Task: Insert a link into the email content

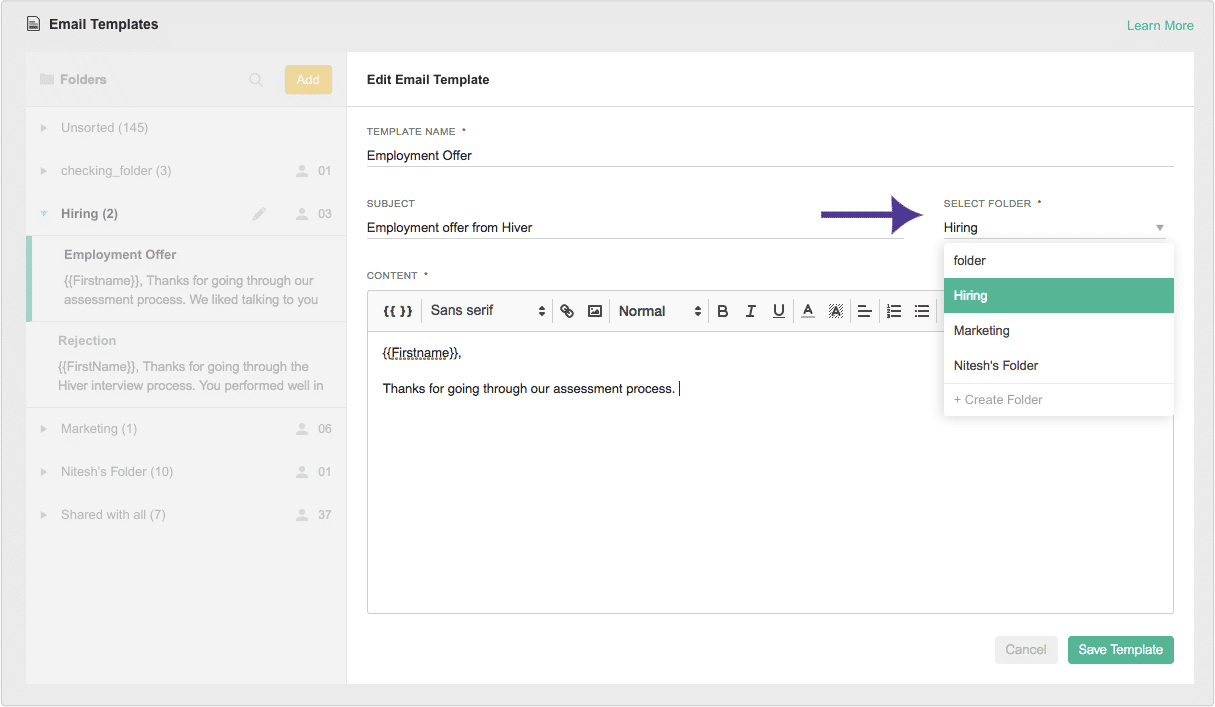Action: pyautogui.click(x=567, y=310)
